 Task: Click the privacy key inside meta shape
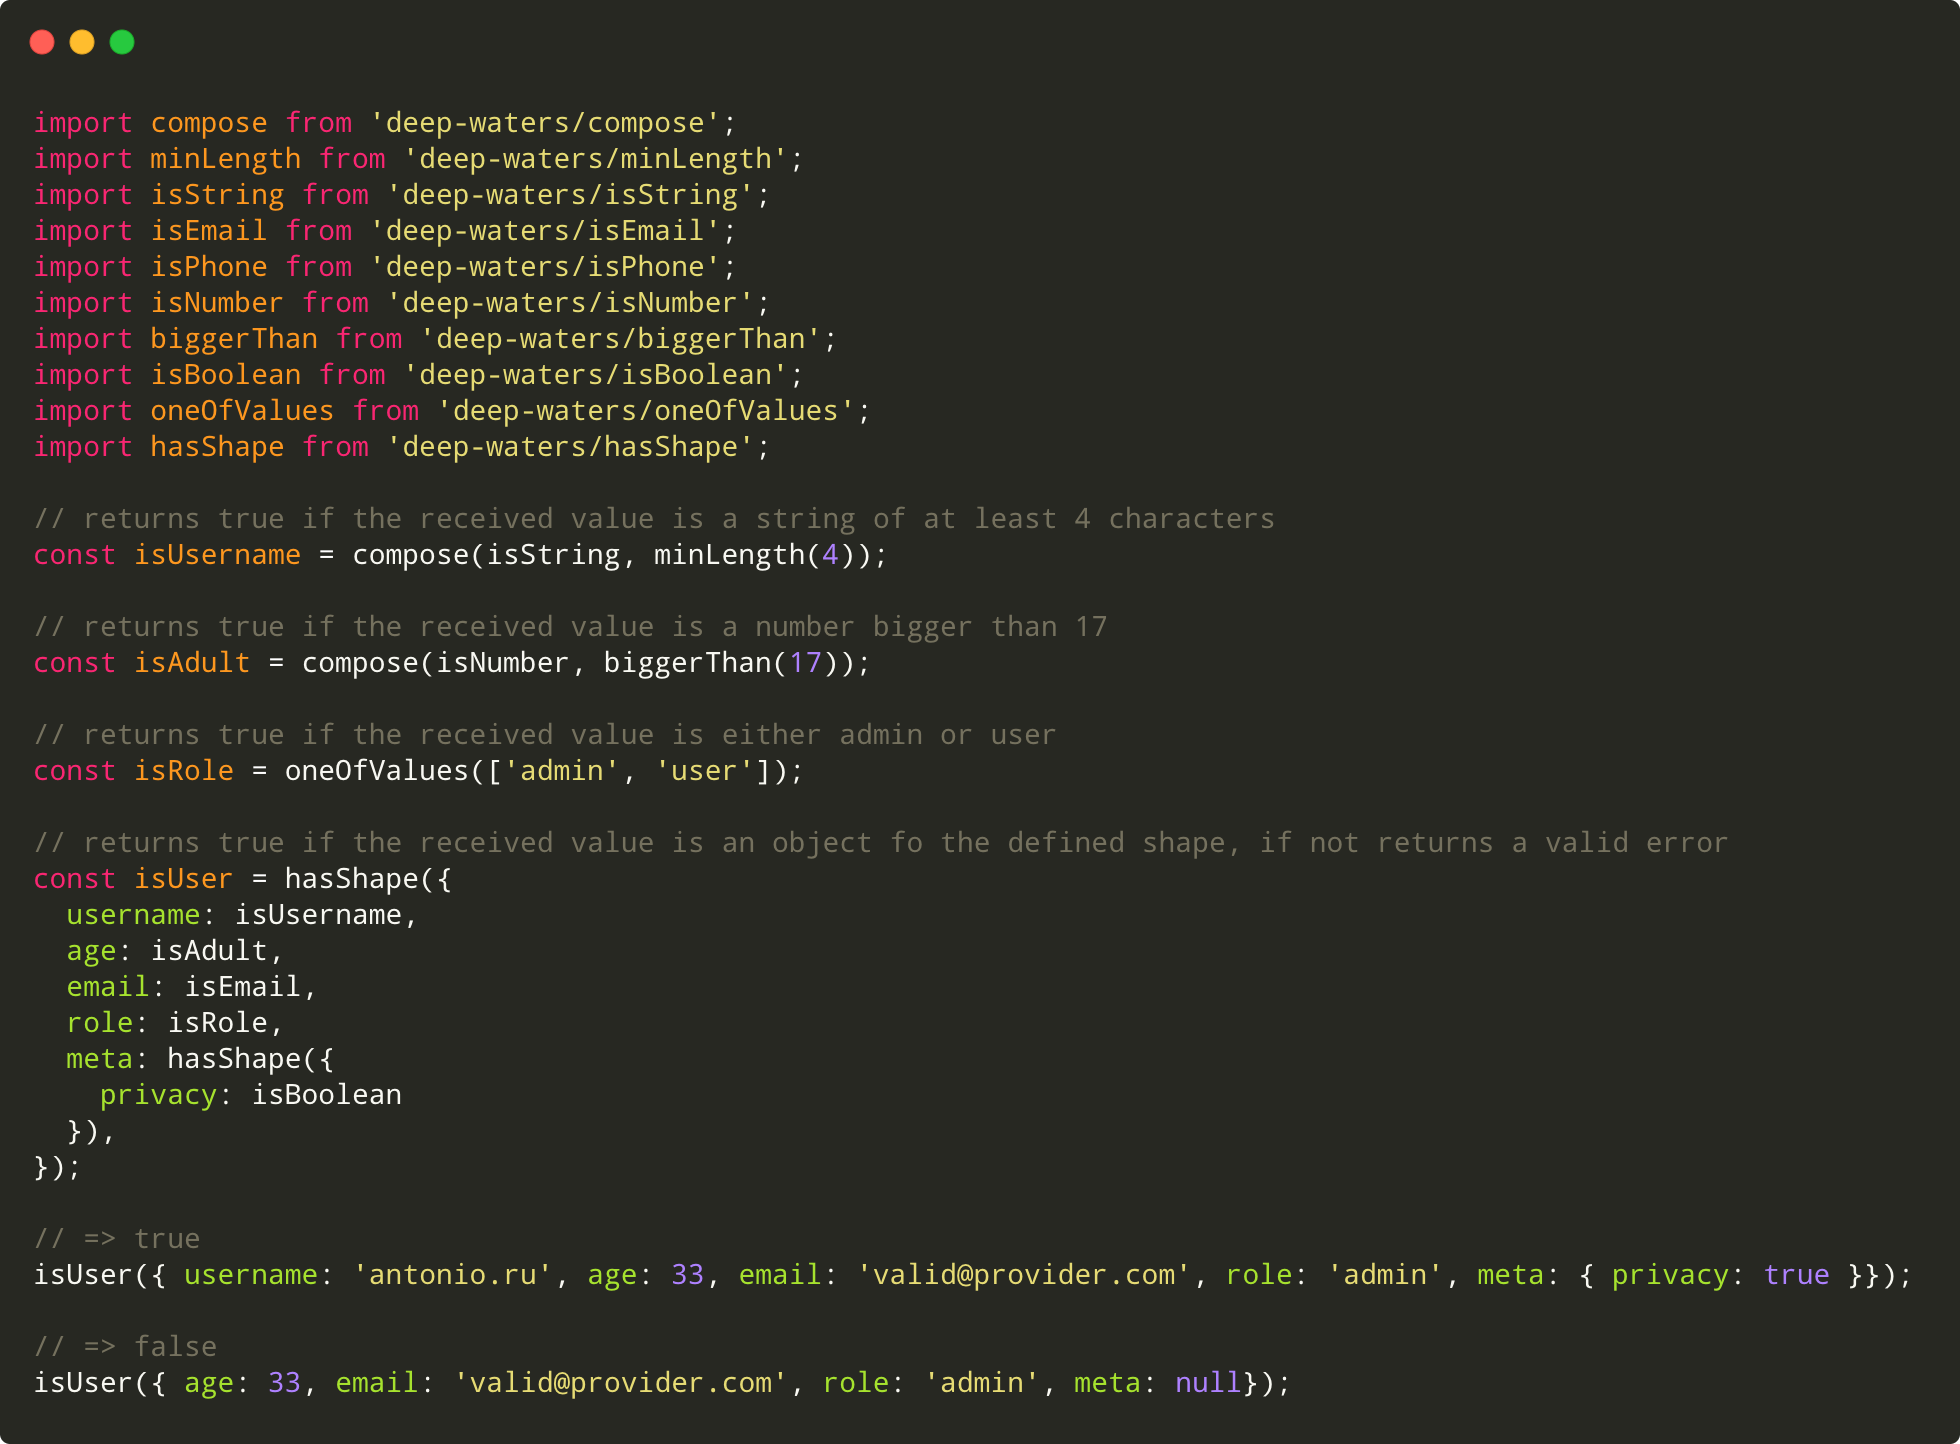click(158, 1095)
